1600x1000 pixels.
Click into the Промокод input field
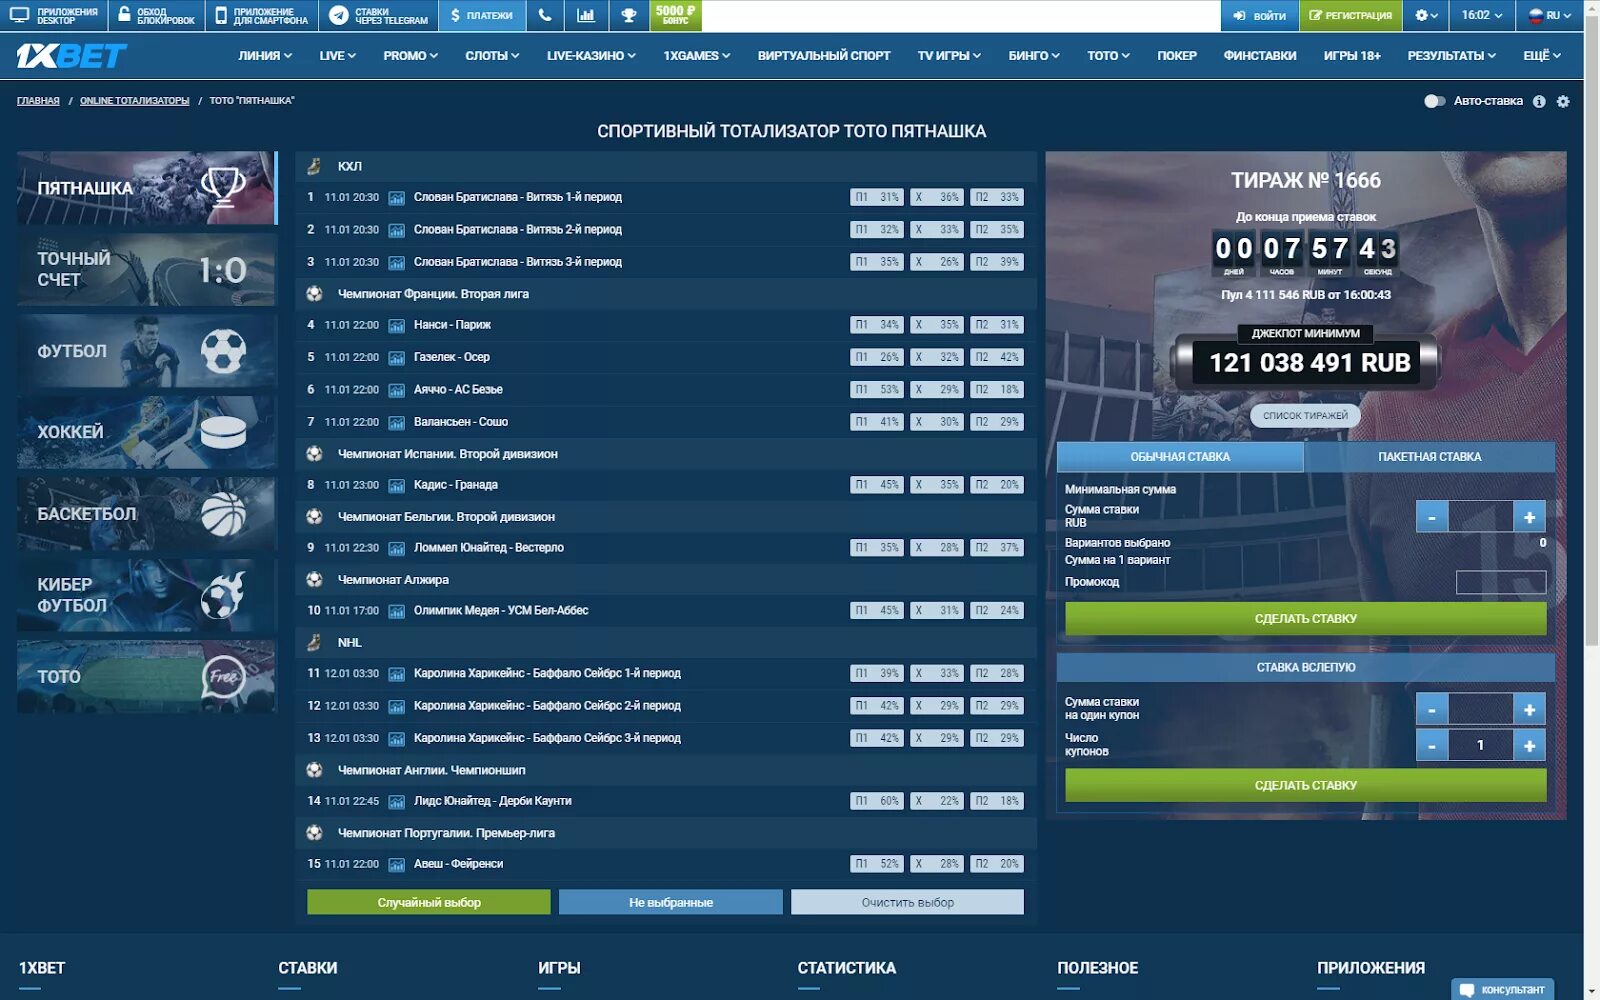click(x=1501, y=582)
